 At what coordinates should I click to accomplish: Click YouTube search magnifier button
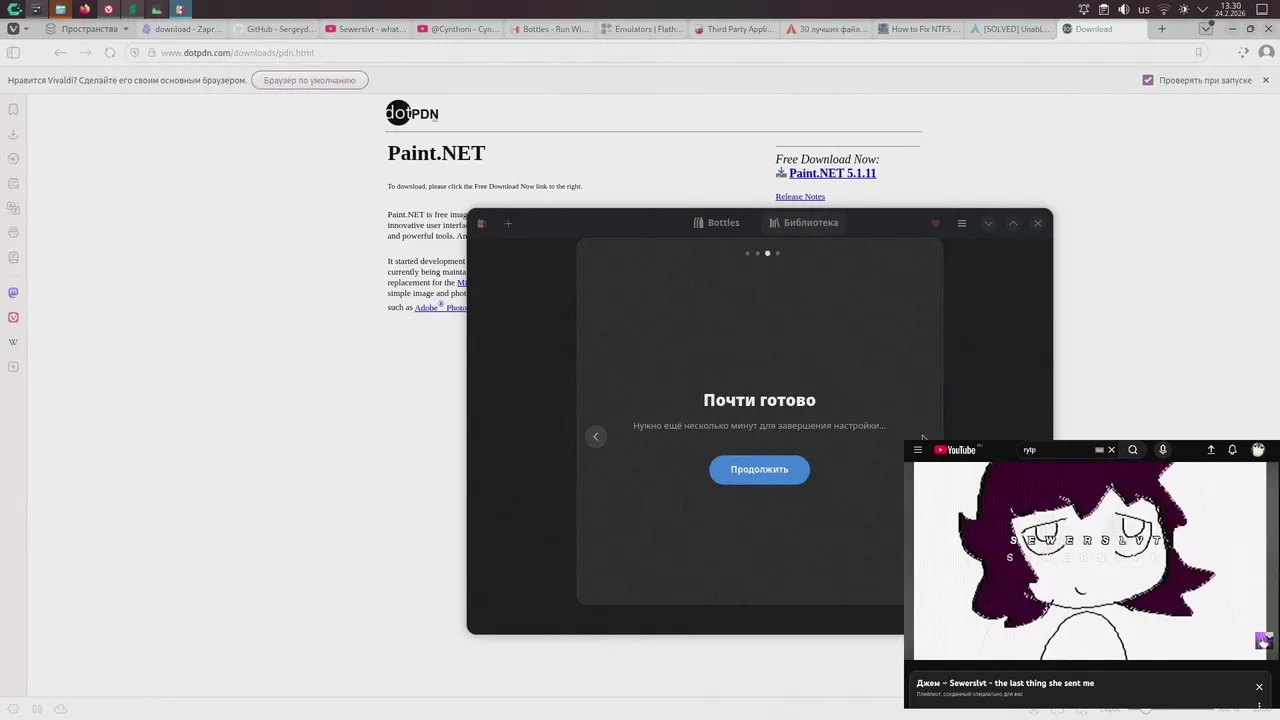1133,450
